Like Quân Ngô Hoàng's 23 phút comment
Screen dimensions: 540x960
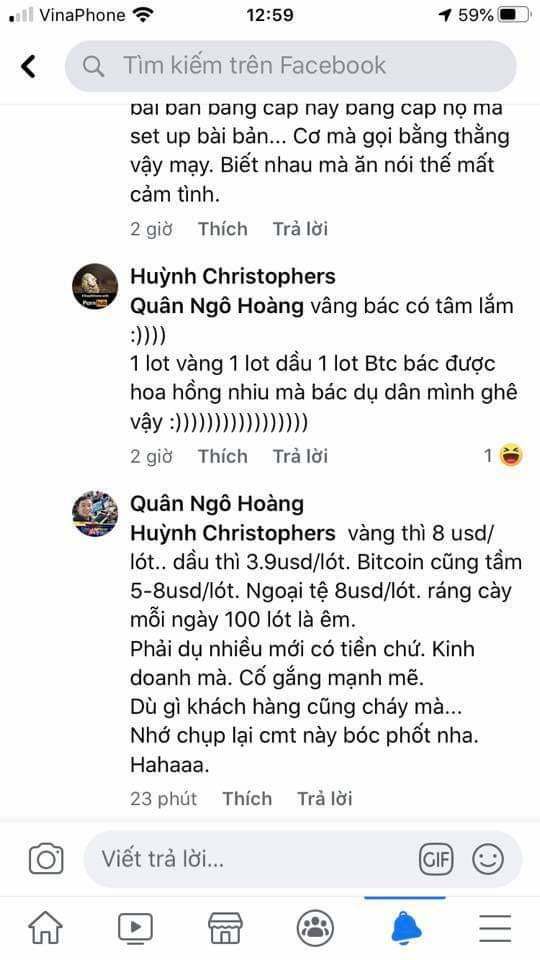point(247,798)
